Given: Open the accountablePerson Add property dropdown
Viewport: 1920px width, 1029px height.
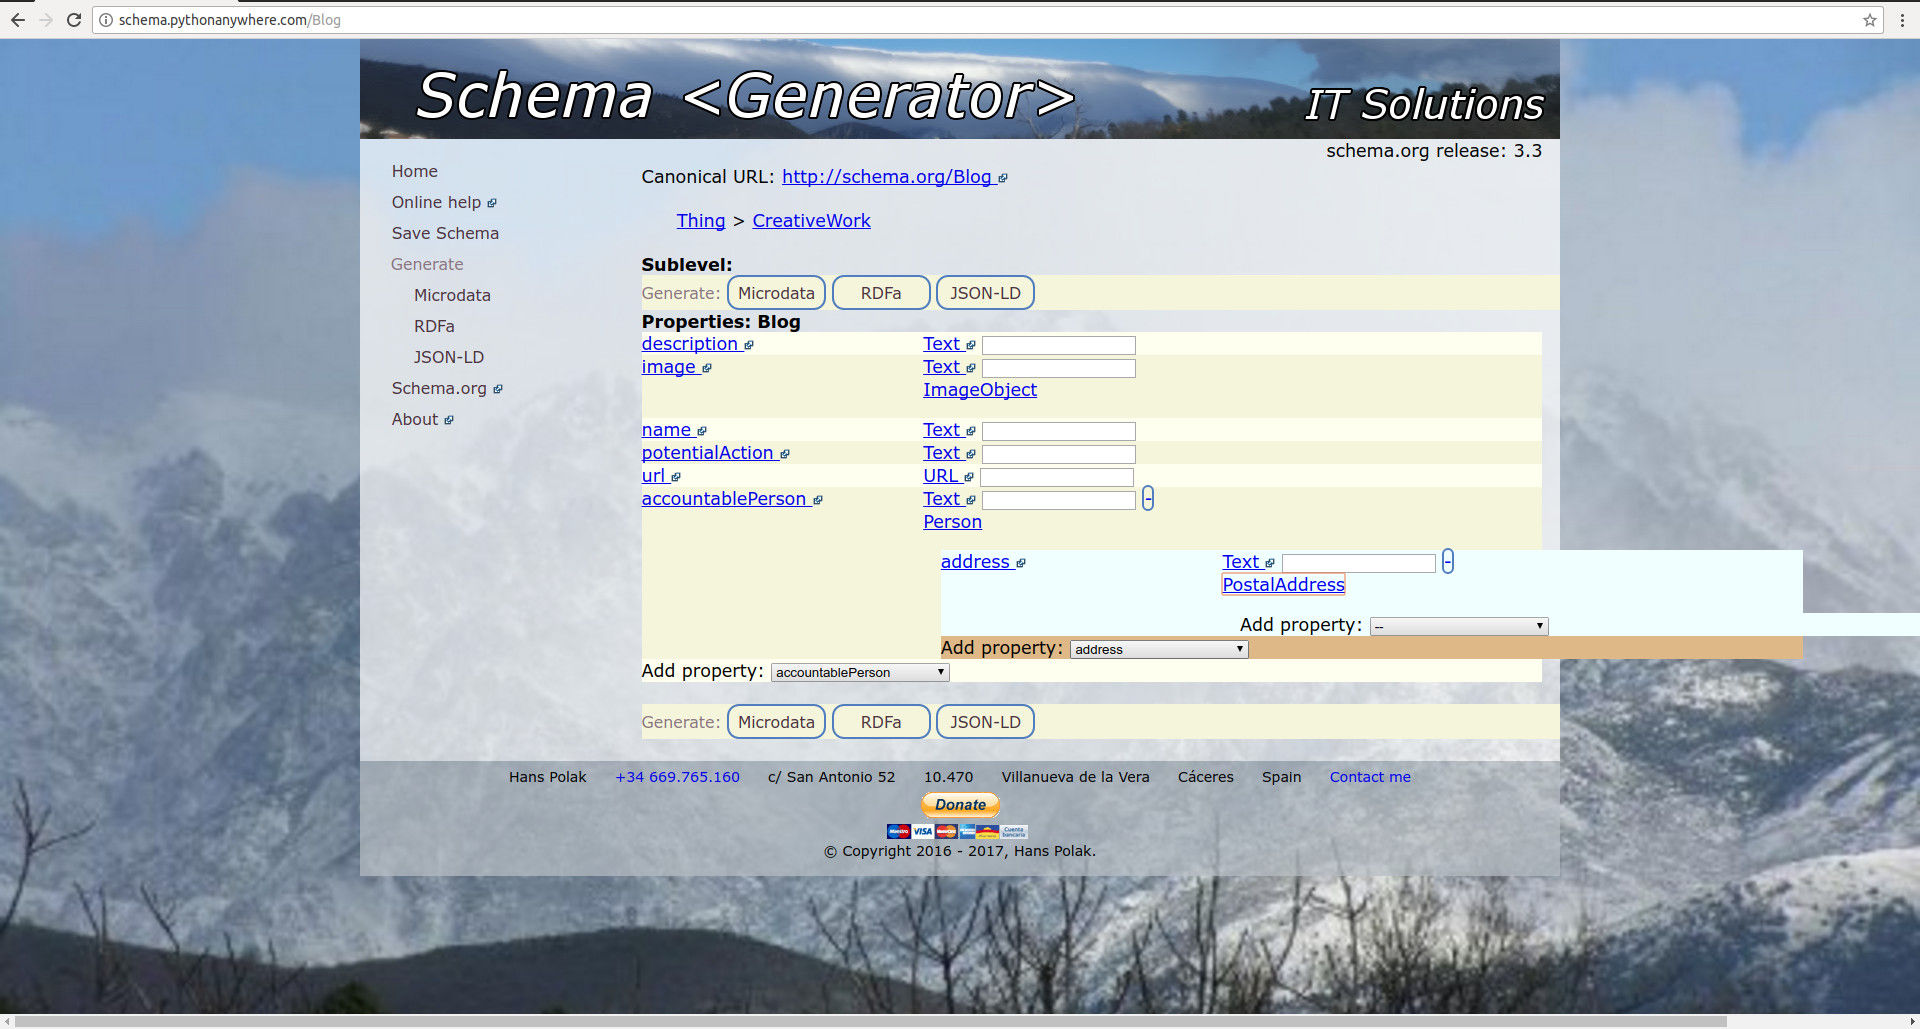Looking at the screenshot, I should click(x=860, y=673).
